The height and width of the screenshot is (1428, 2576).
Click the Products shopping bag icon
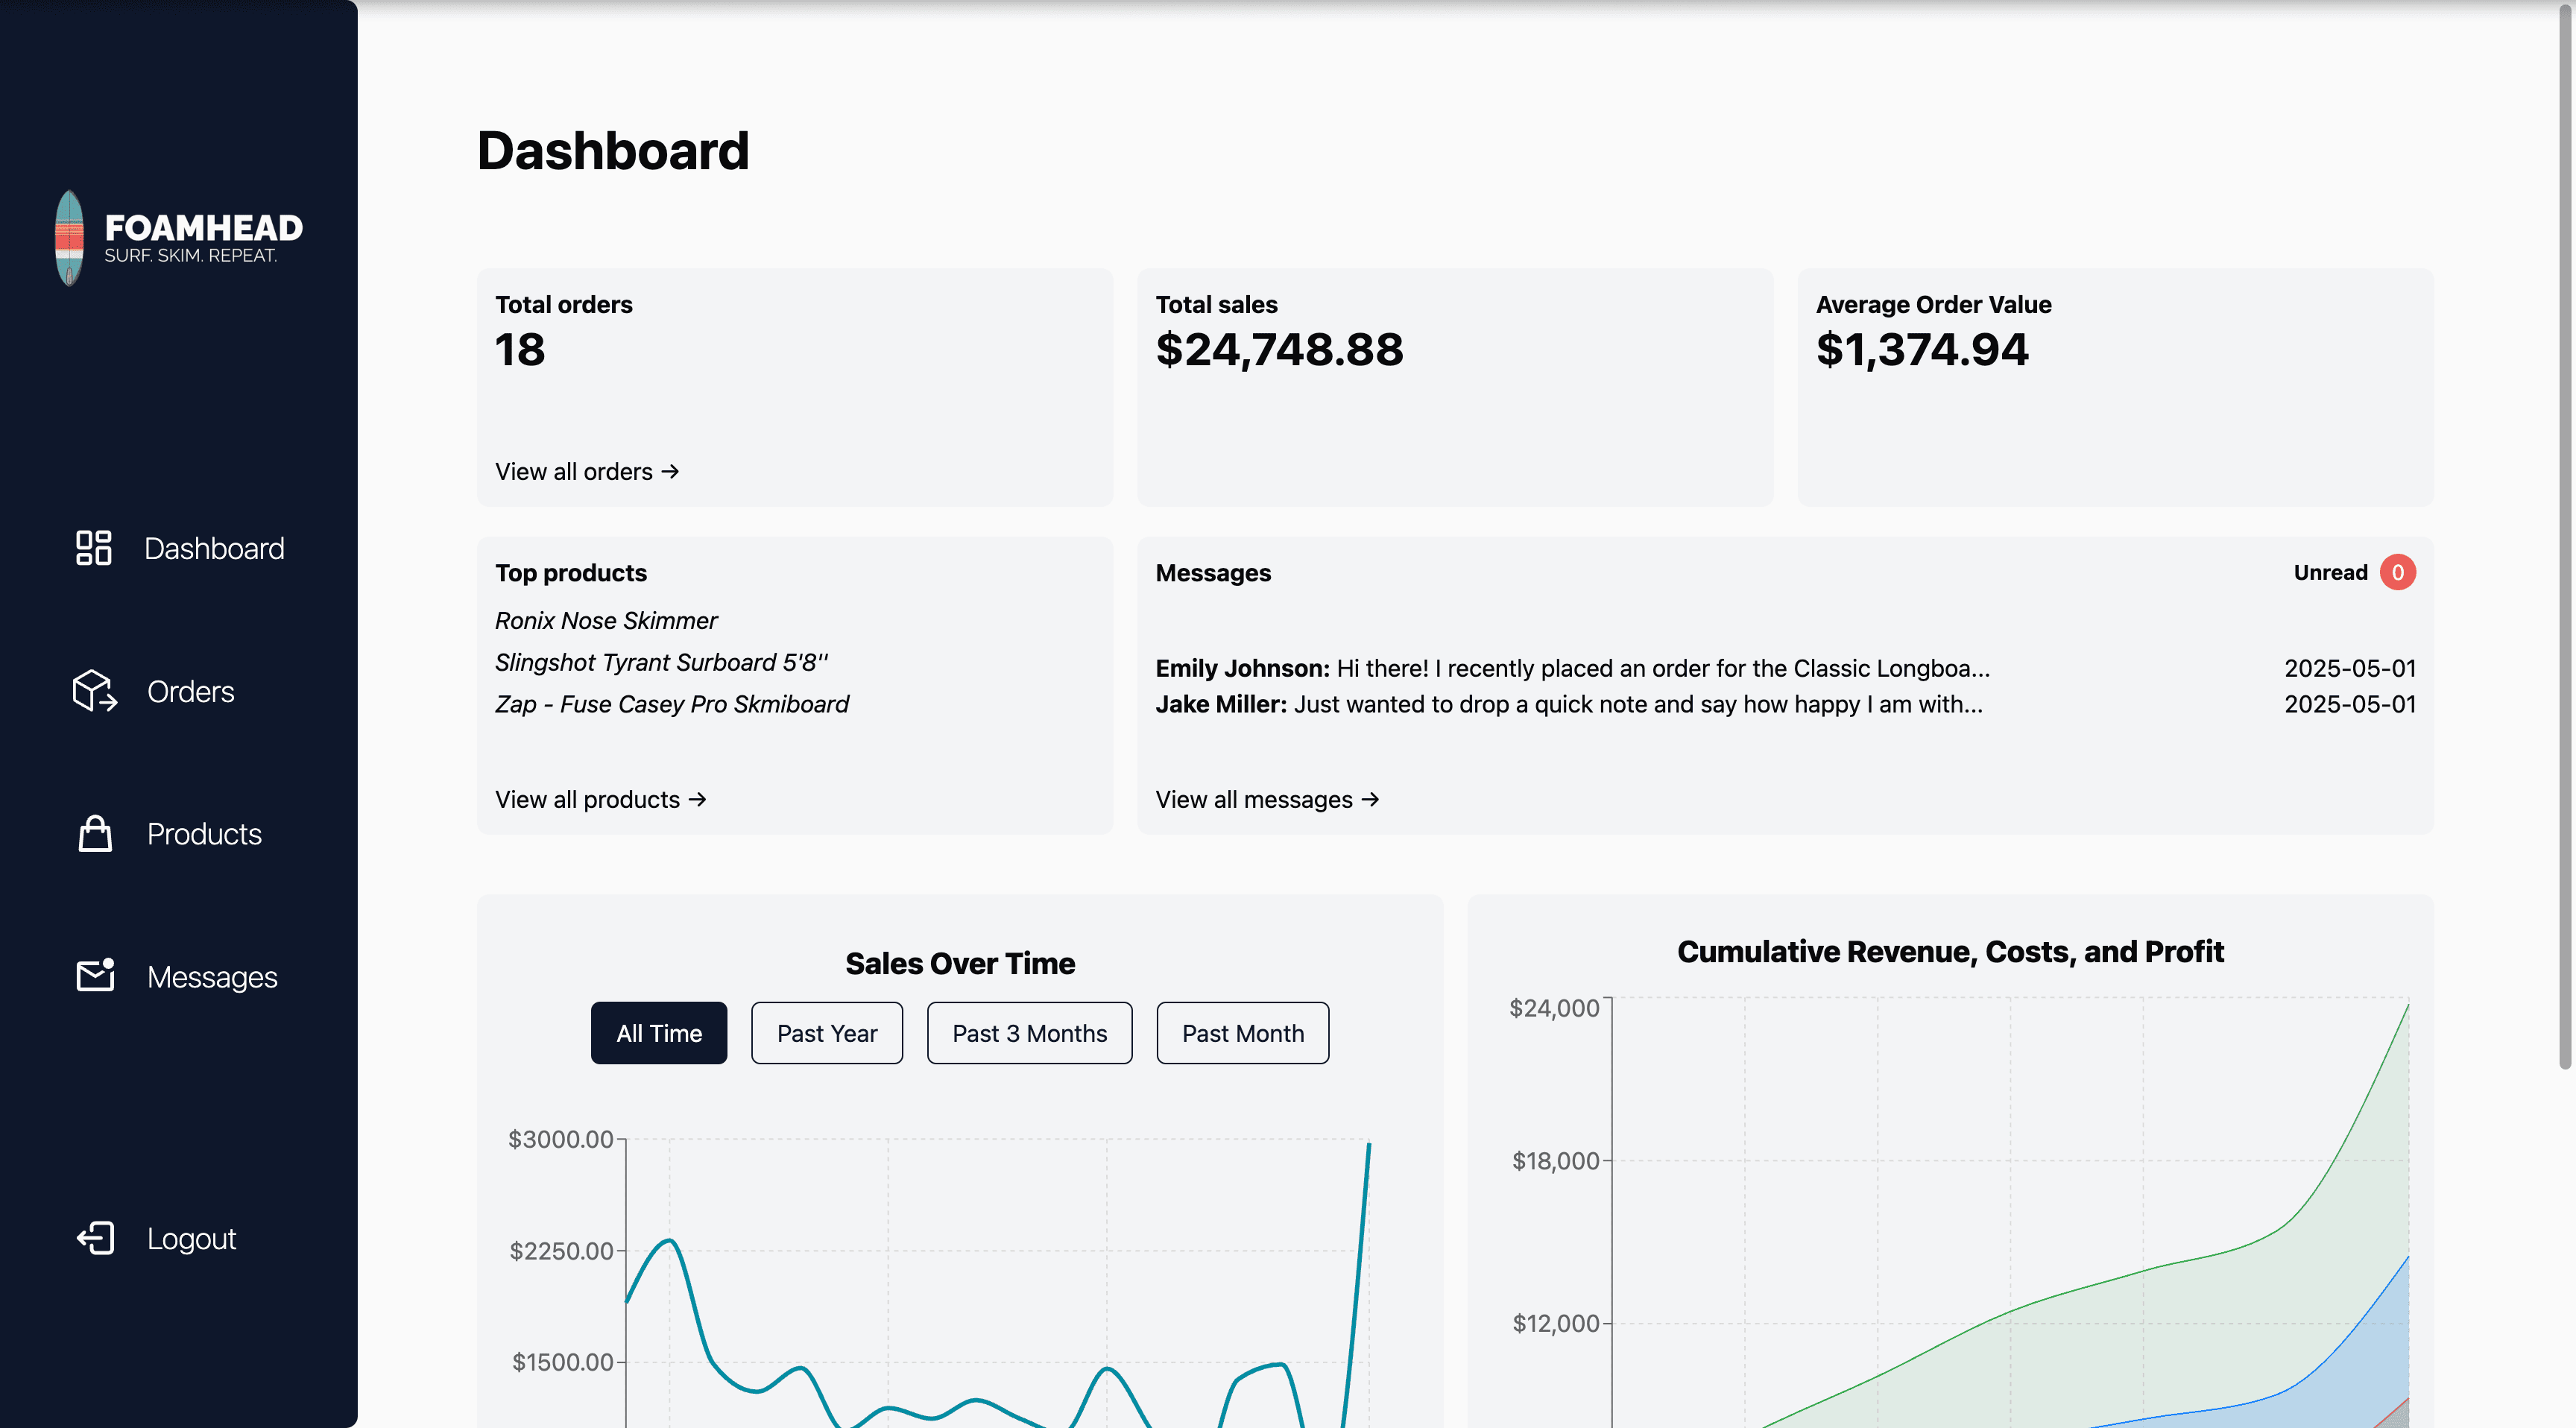pyautogui.click(x=95, y=833)
